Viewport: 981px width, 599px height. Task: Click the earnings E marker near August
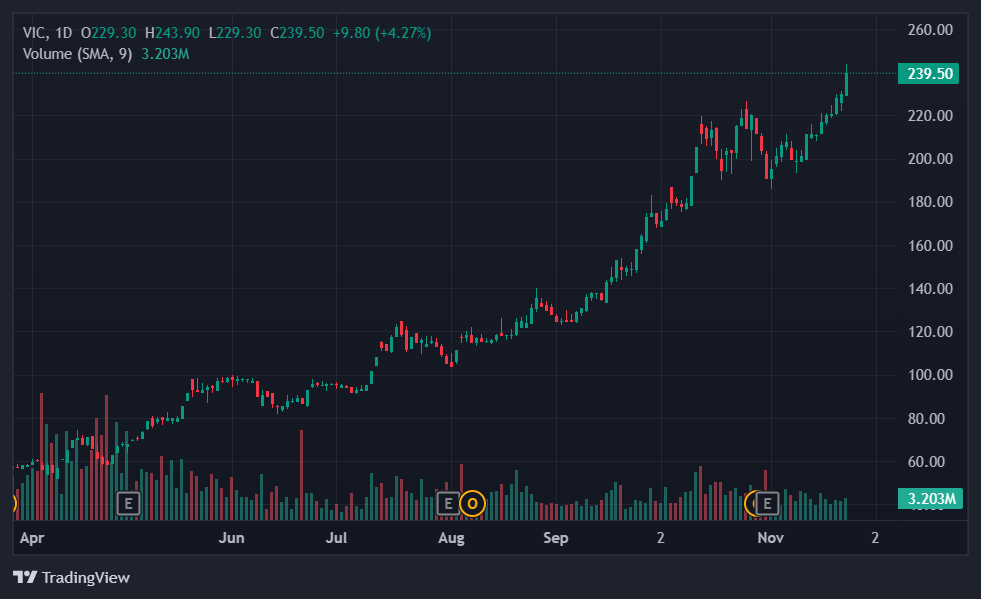click(x=448, y=503)
